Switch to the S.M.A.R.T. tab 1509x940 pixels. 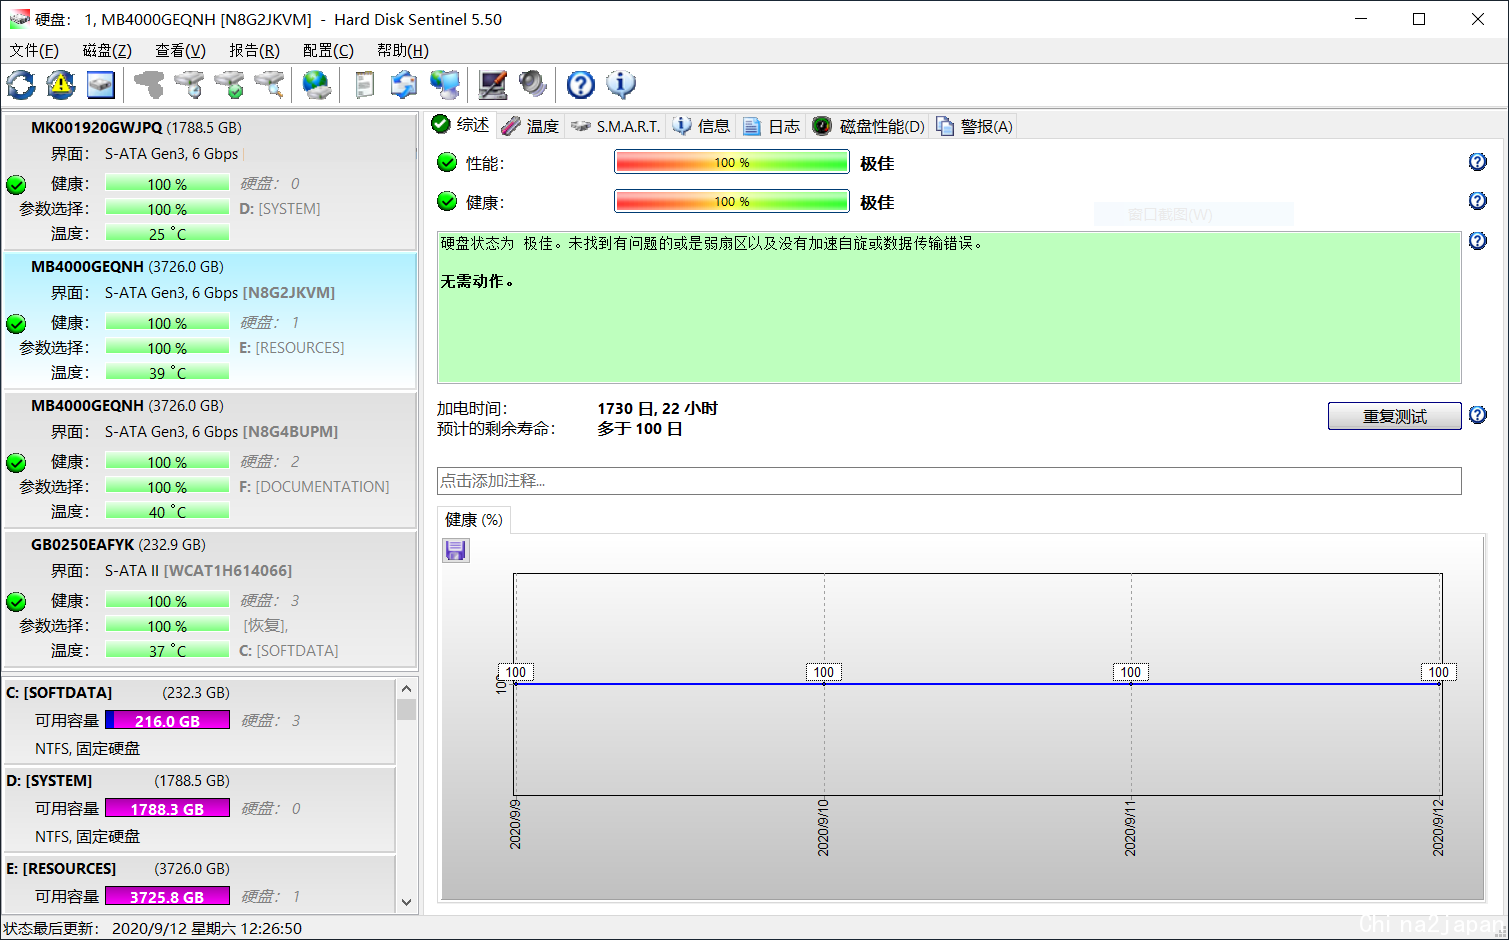(x=616, y=126)
